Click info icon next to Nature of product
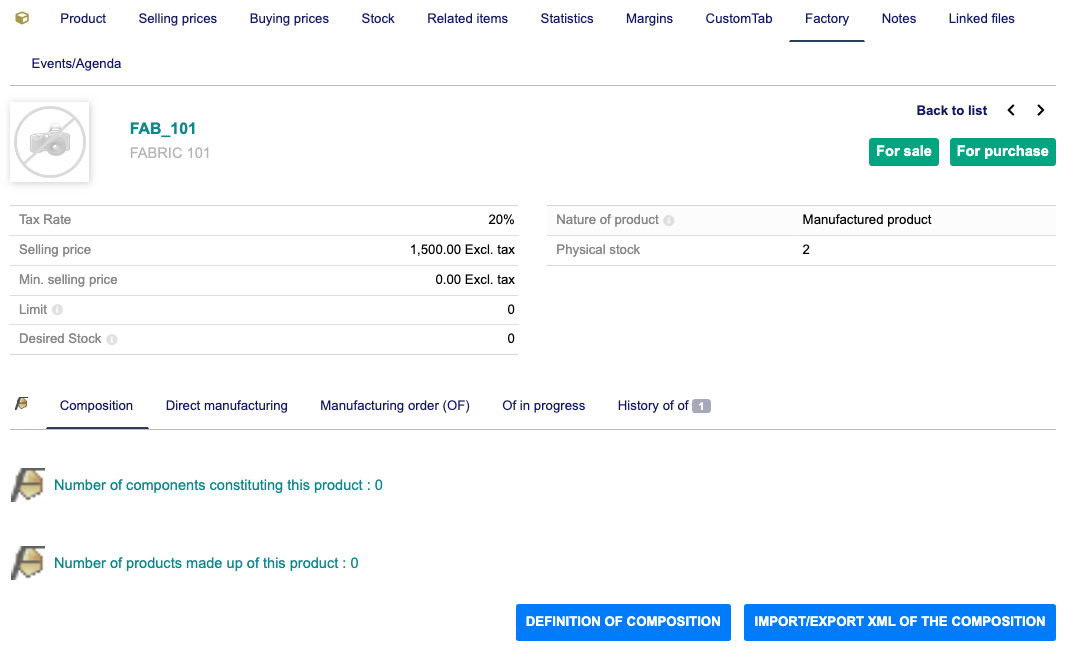 point(669,220)
